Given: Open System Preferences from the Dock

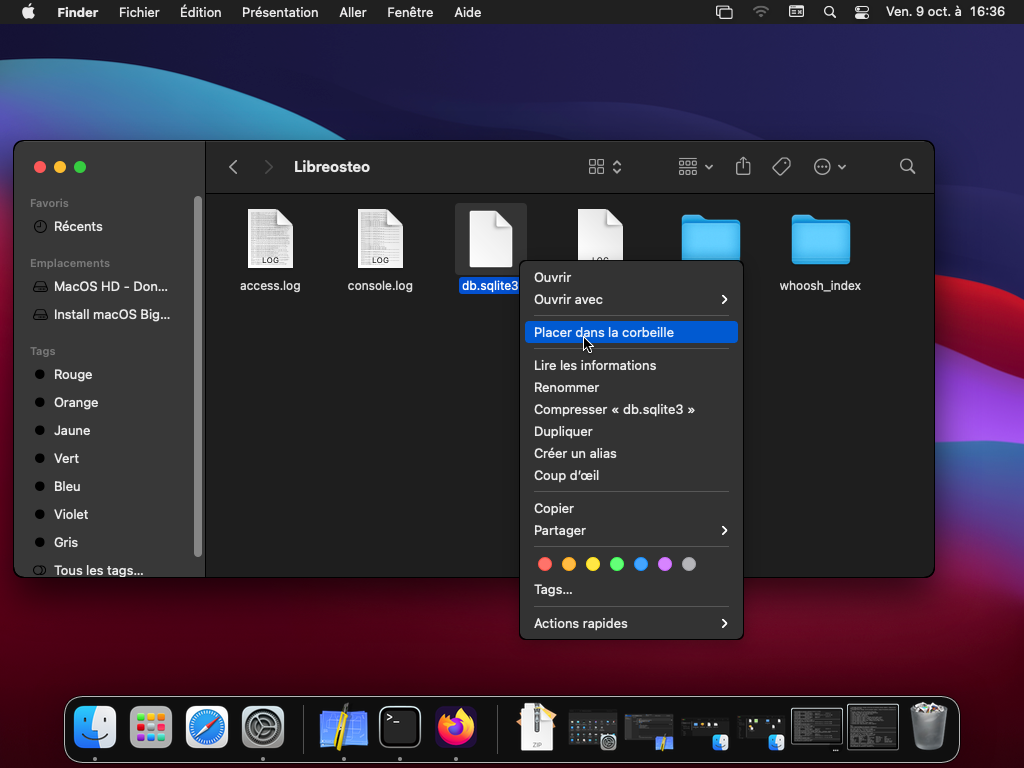Looking at the screenshot, I should click(263, 727).
